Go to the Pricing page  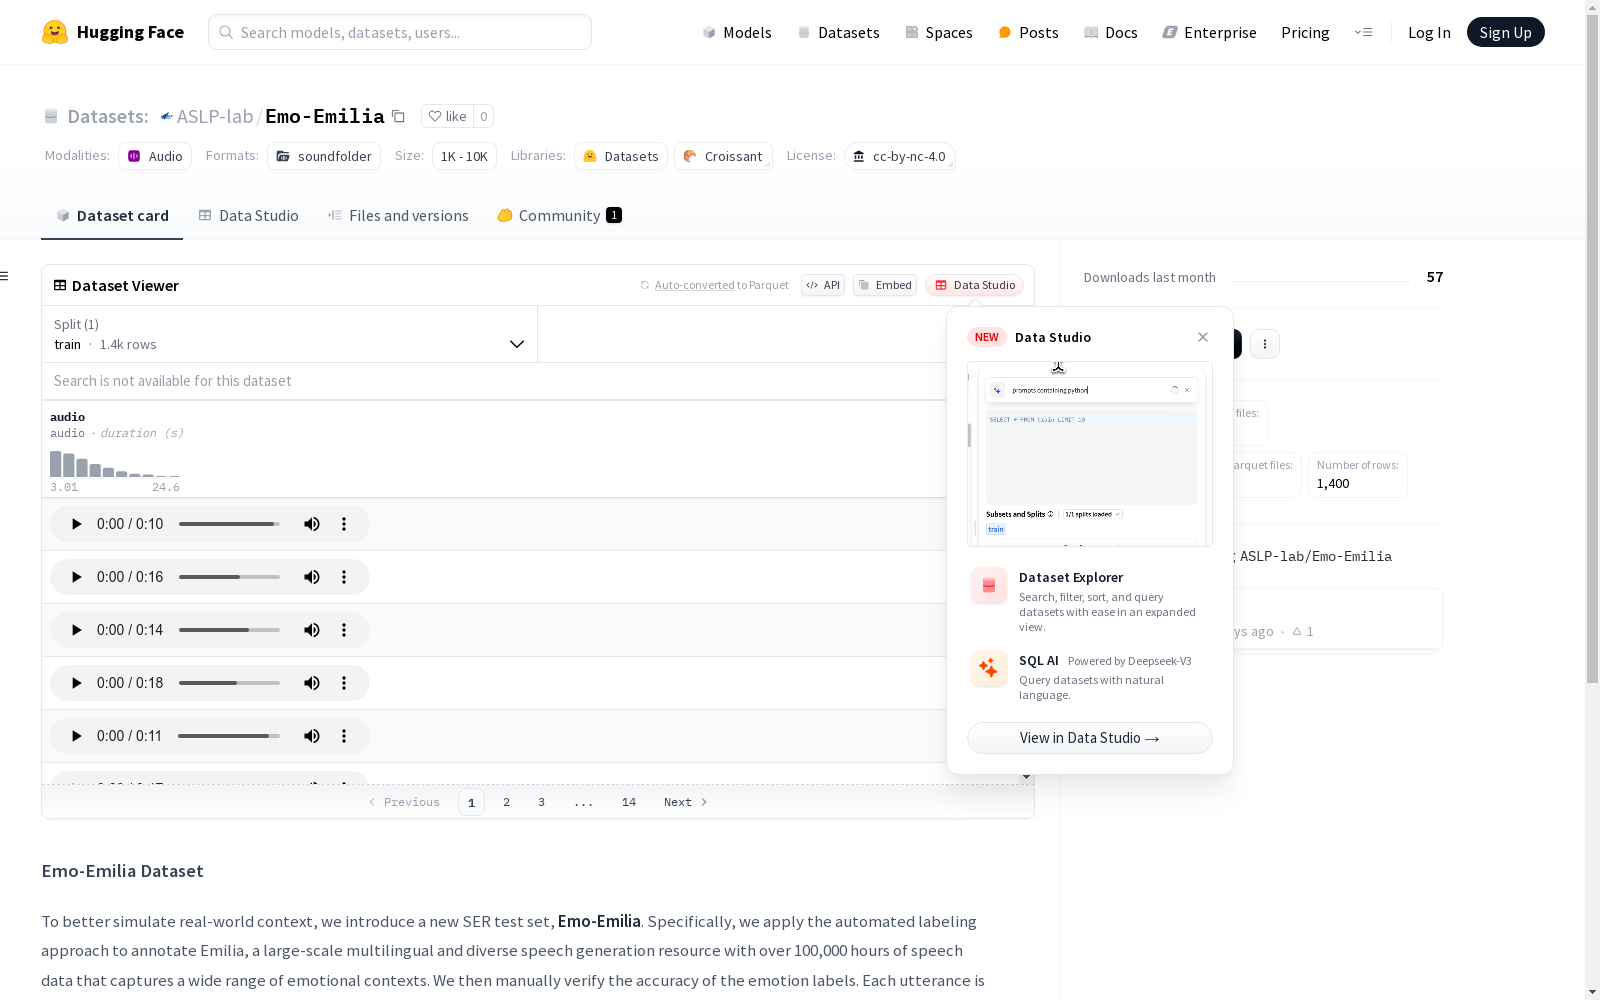[1305, 32]
